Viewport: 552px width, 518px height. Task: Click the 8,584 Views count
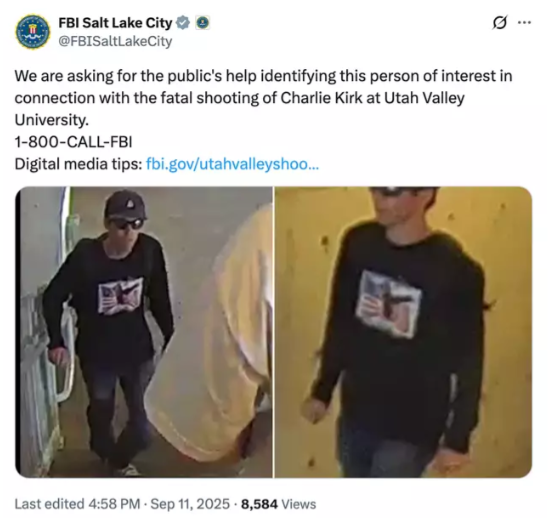[278, 504]
